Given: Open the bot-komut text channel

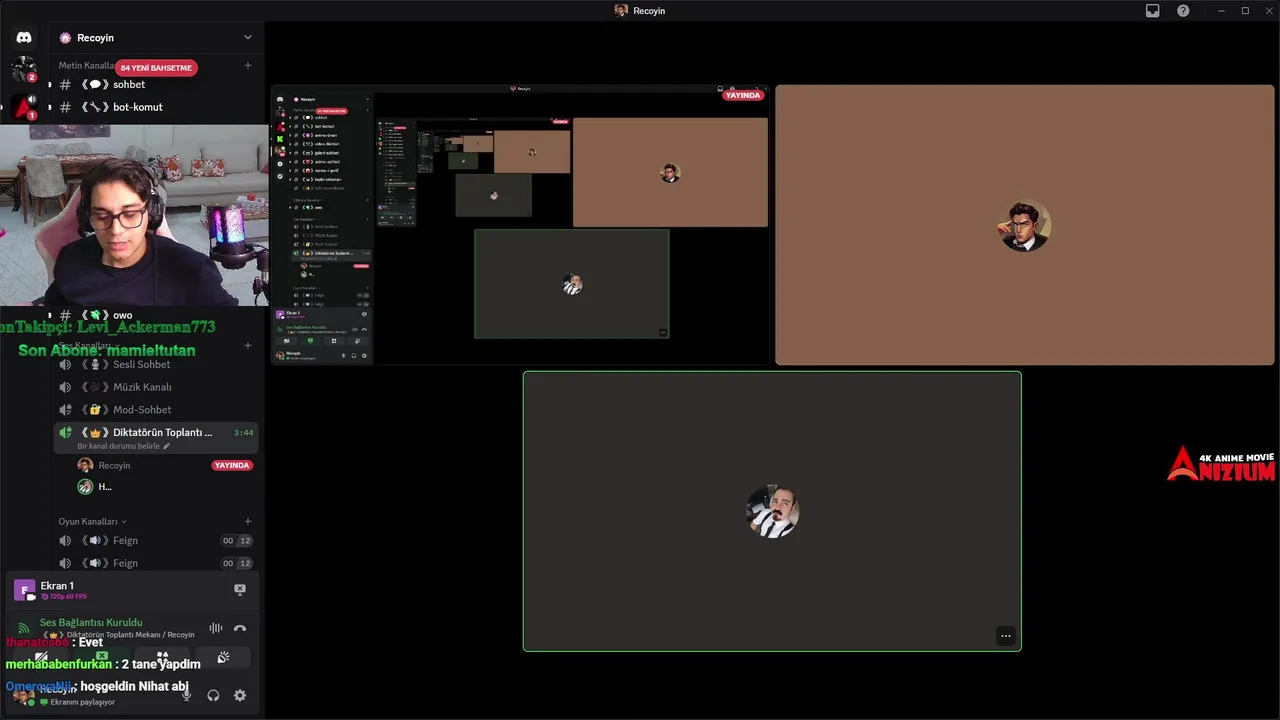Looking at the screenshot, I should [156, 107].
